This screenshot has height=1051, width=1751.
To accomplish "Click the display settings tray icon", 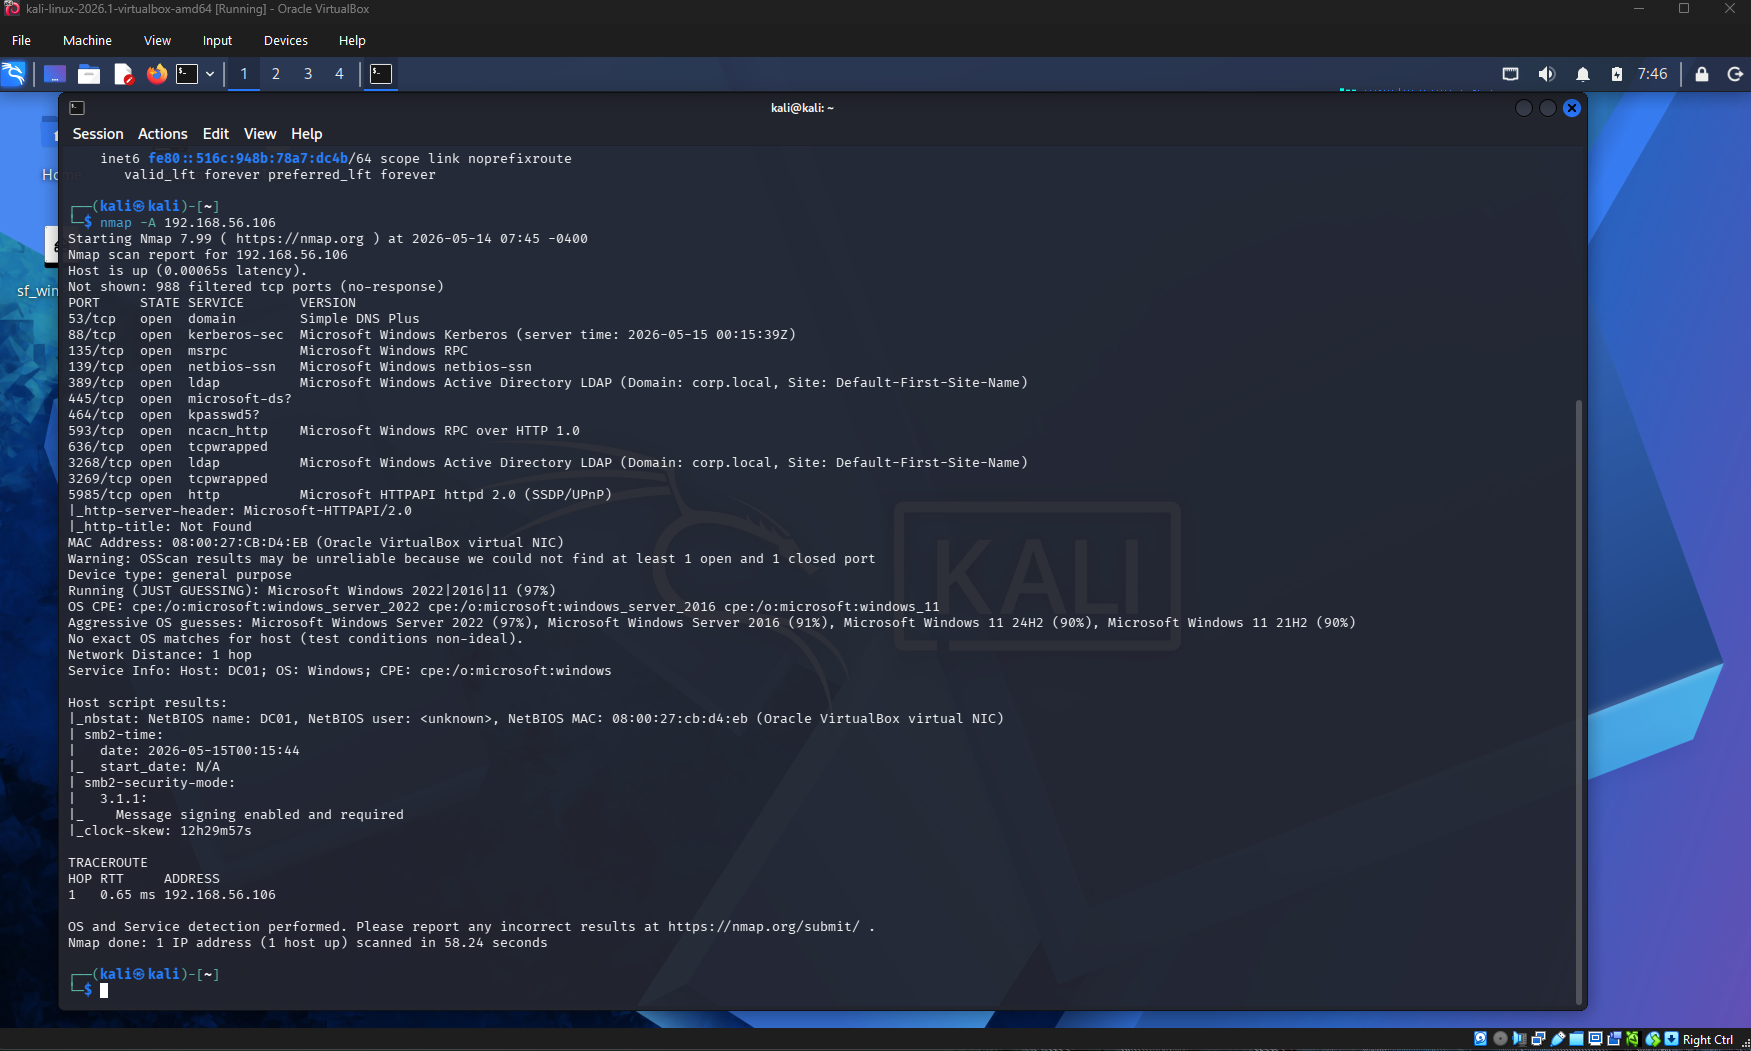I will (1510, 74).
